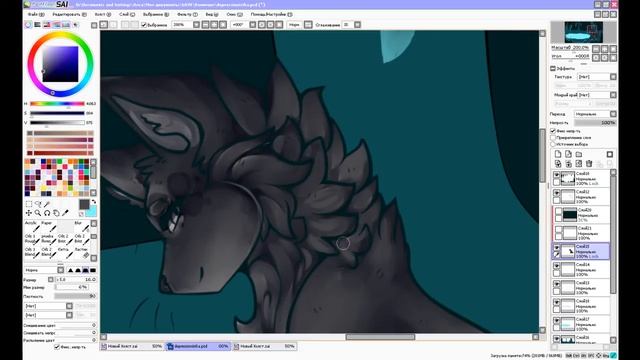Delete the selected layer with trash icon

click(589, 164)
